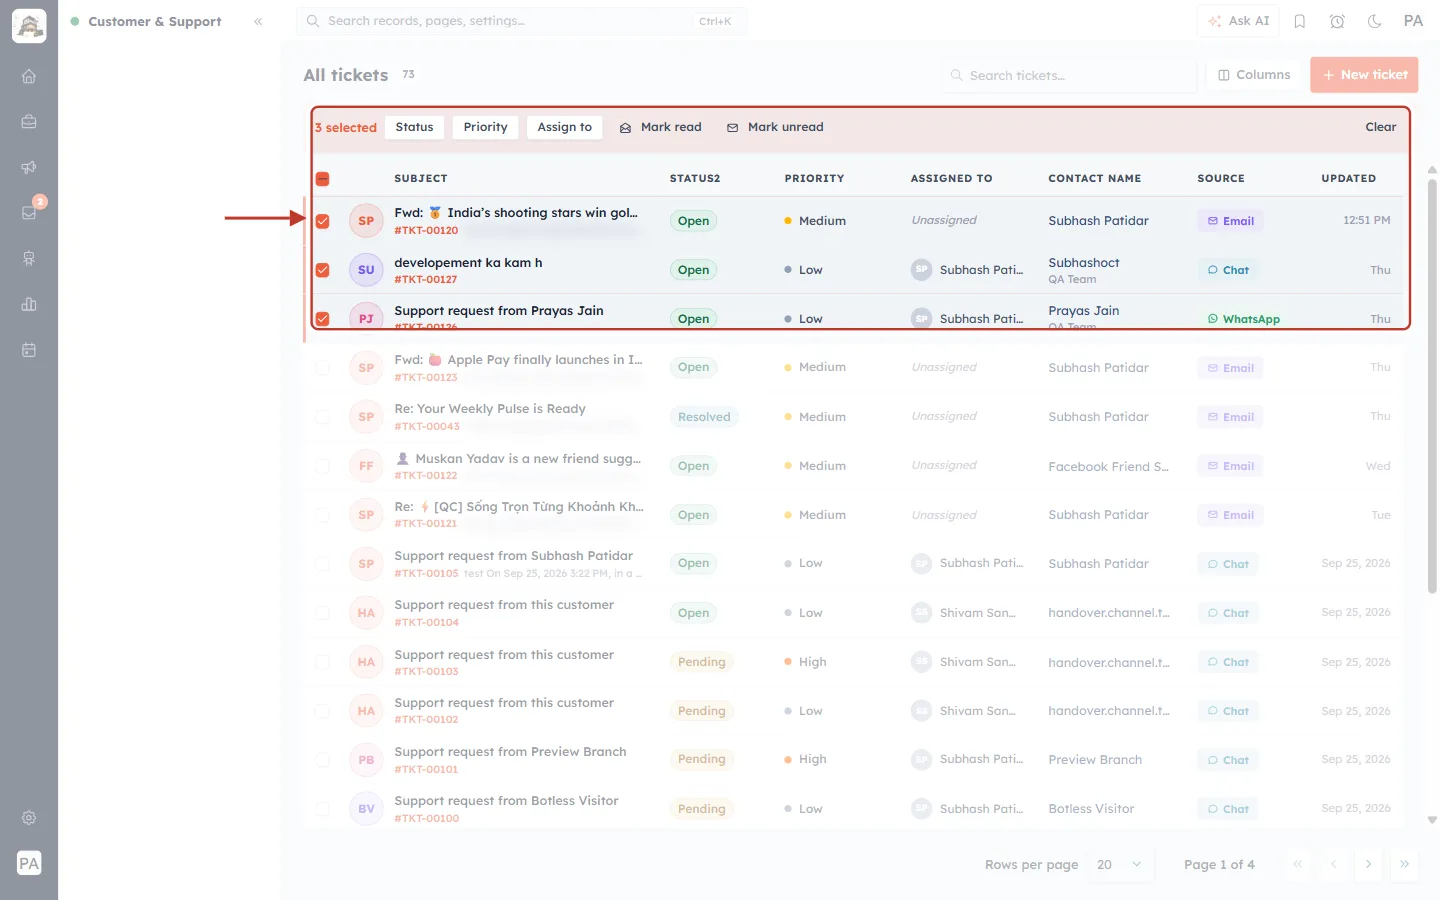The width and height of the screenshot is (1440, 900).
Task: Sort by the Updated column header
Action: pyautogui.click(x=1348, y=178)
